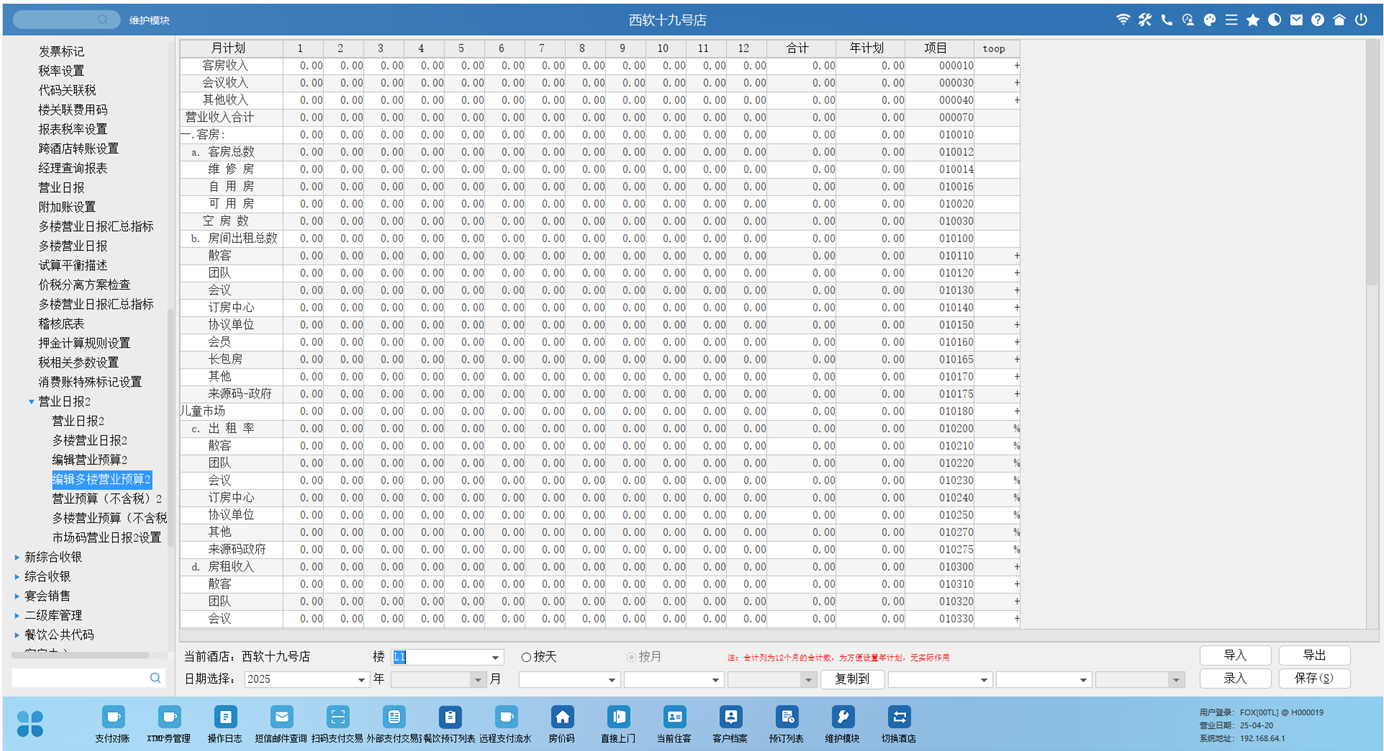The width and height of the screenshot is (1384, 751).
Task: Click the list menu icon in title bar
Action: click(1231, 20)
